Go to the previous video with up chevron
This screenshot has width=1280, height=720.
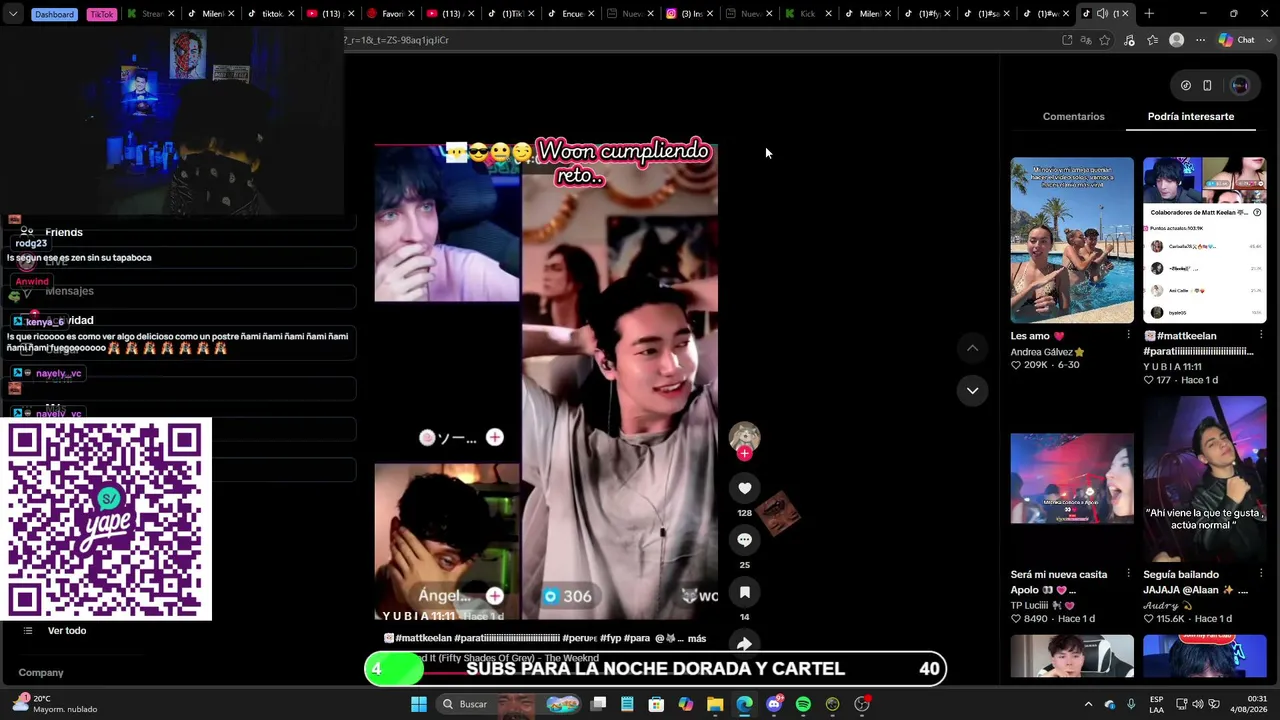click(972, 348)
